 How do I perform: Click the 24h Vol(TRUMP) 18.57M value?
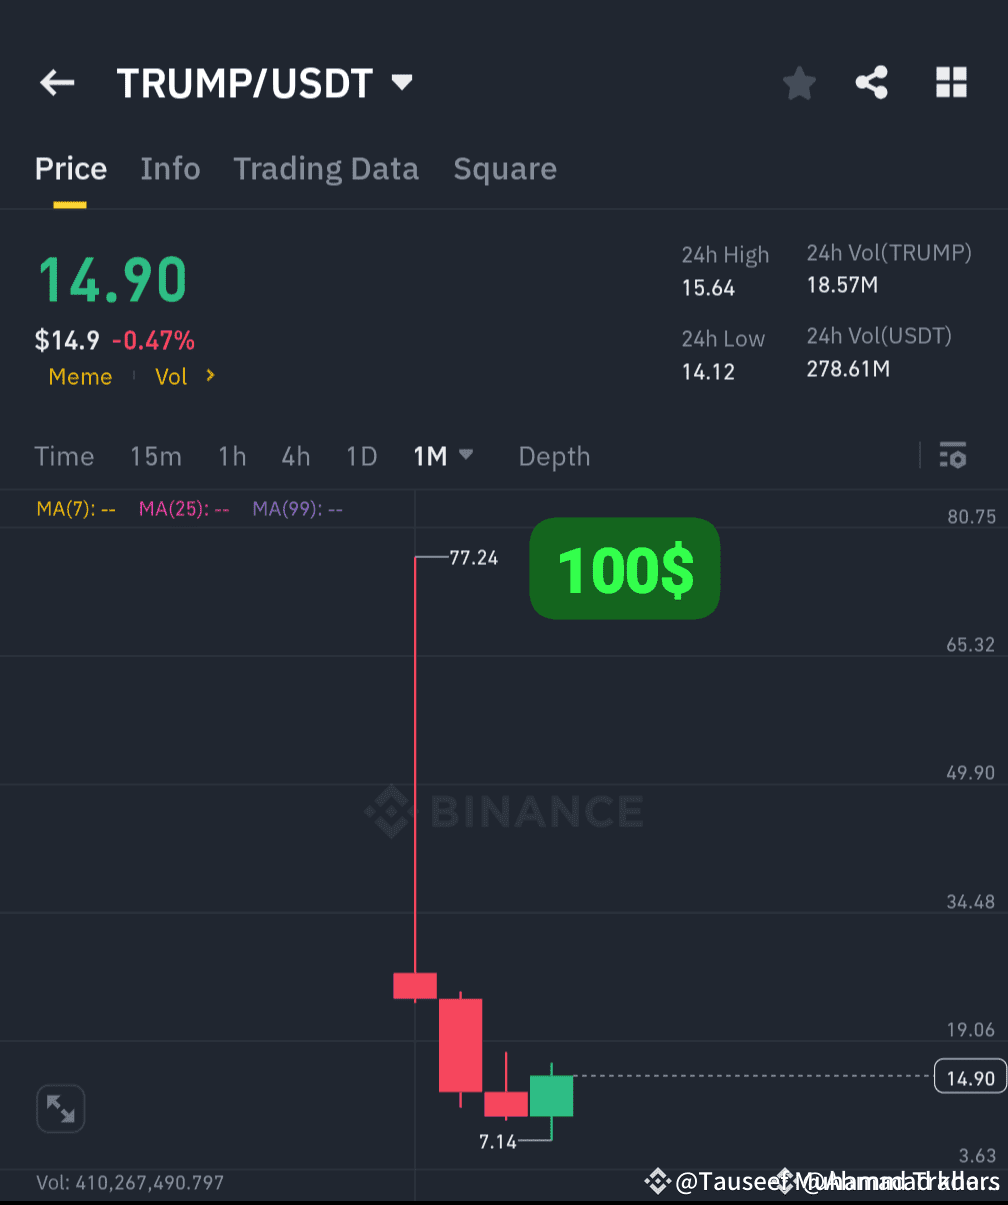(x=842, y=285)
